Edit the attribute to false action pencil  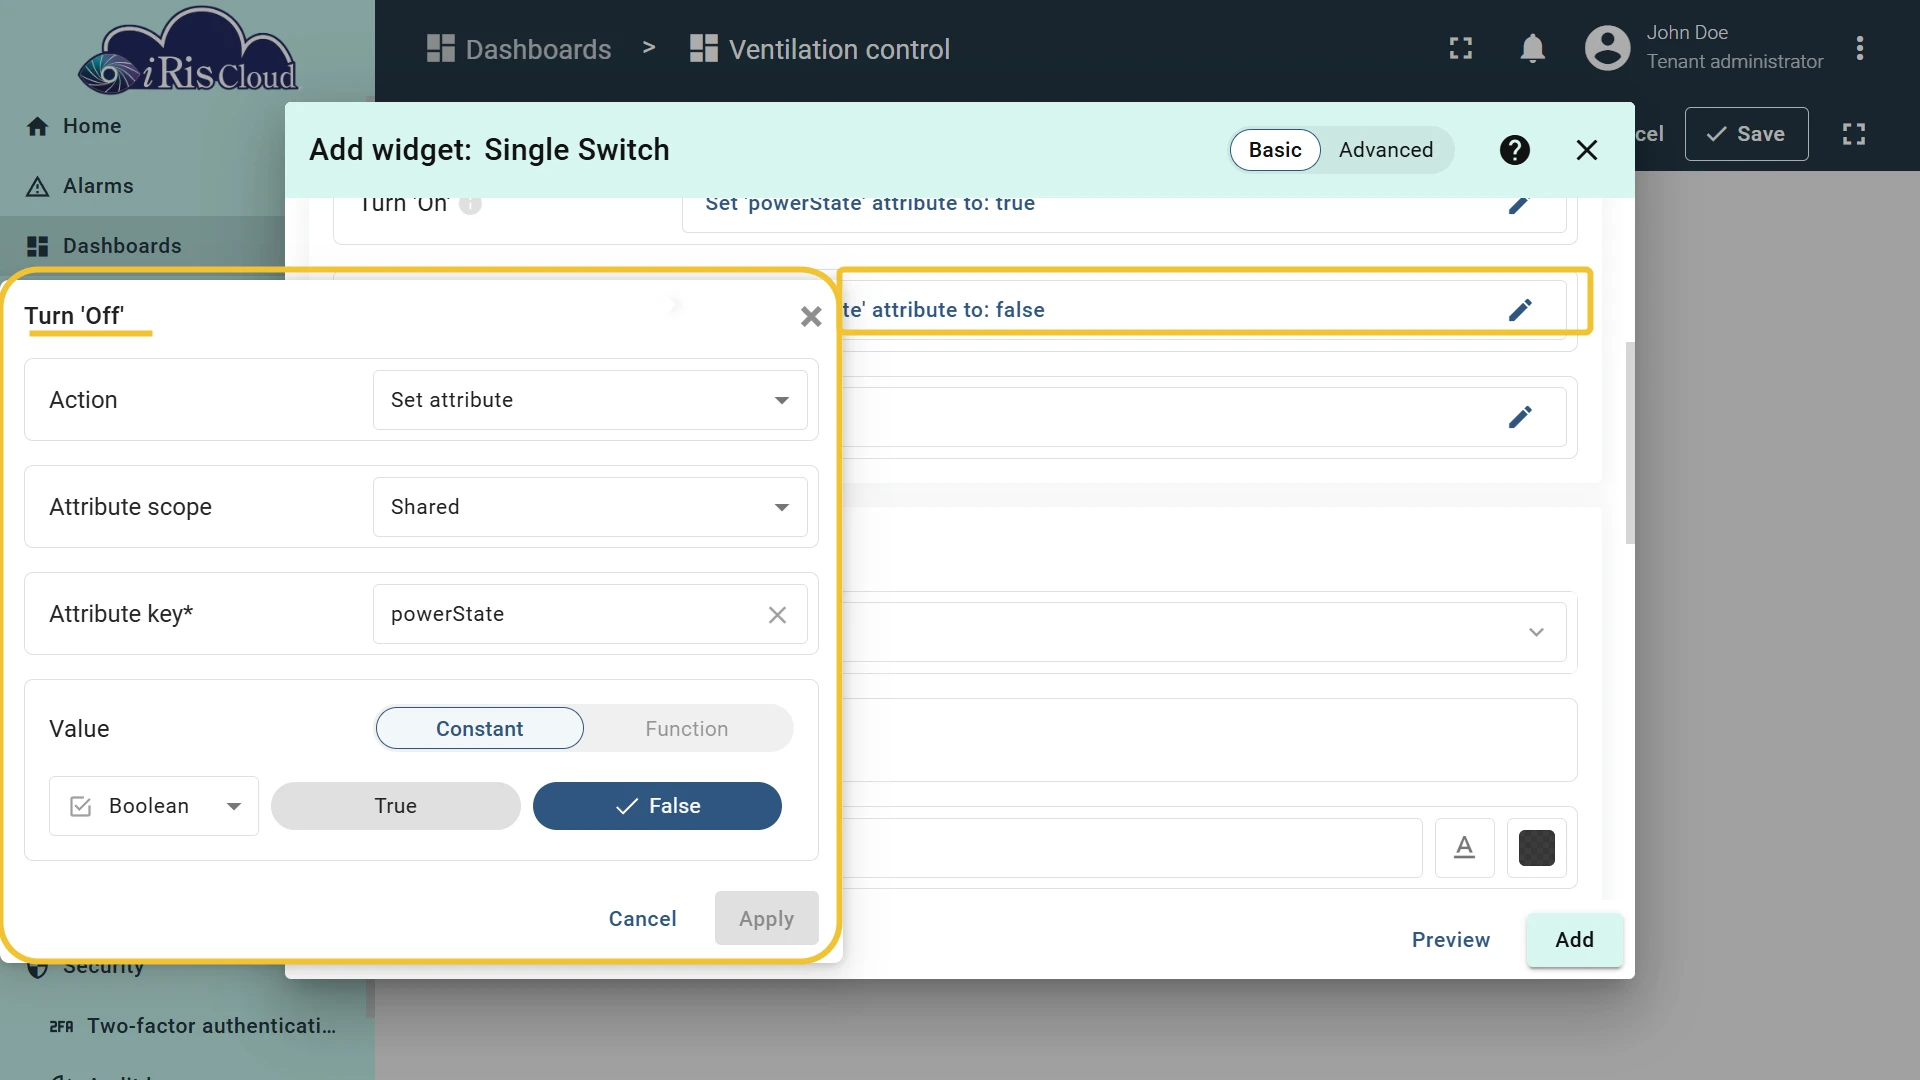(x=1519, y=310)
